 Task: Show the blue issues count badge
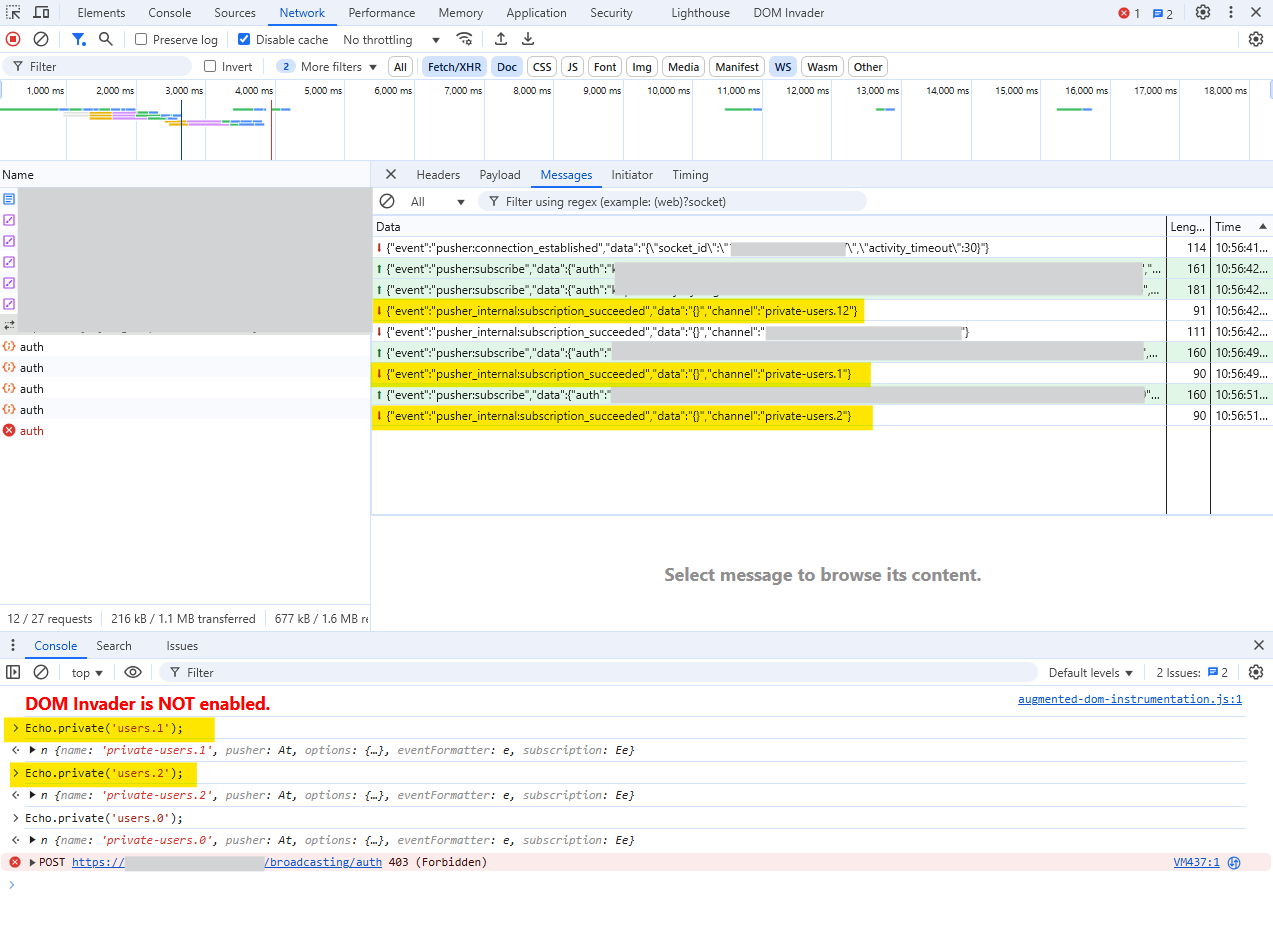pyautogui.click(x=1163, y=13)
